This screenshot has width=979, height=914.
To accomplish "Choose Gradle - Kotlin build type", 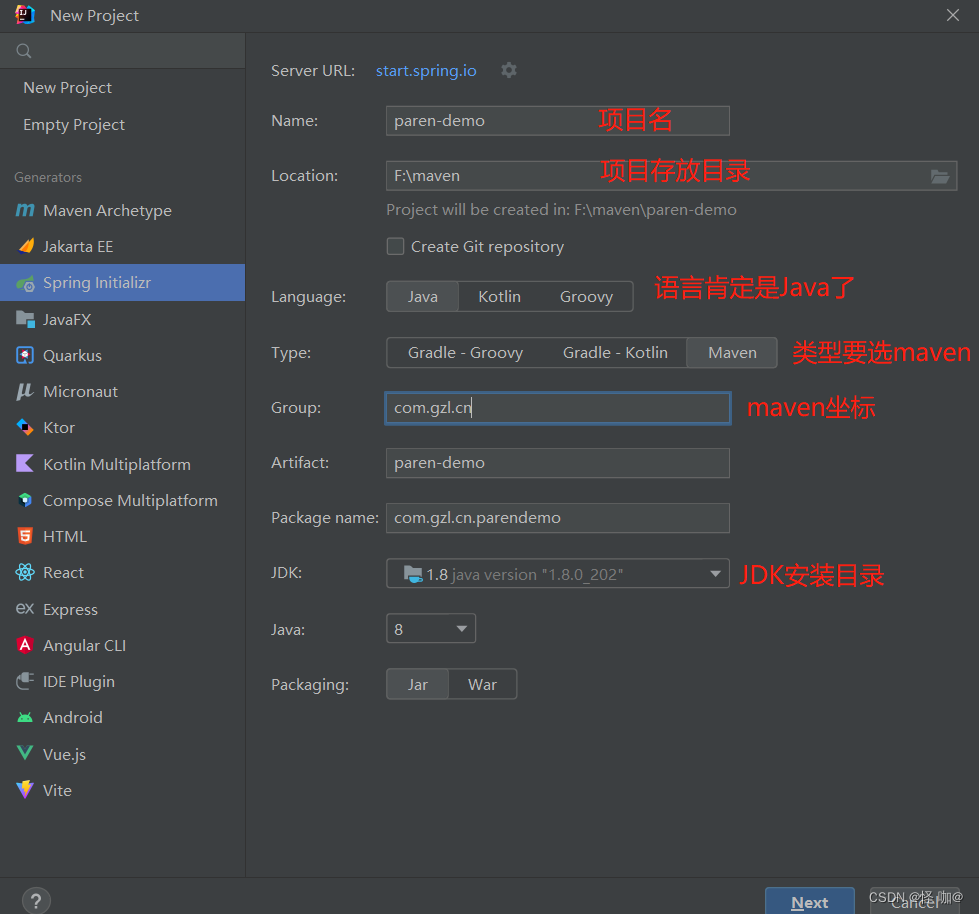I will (x=615, y=353).
